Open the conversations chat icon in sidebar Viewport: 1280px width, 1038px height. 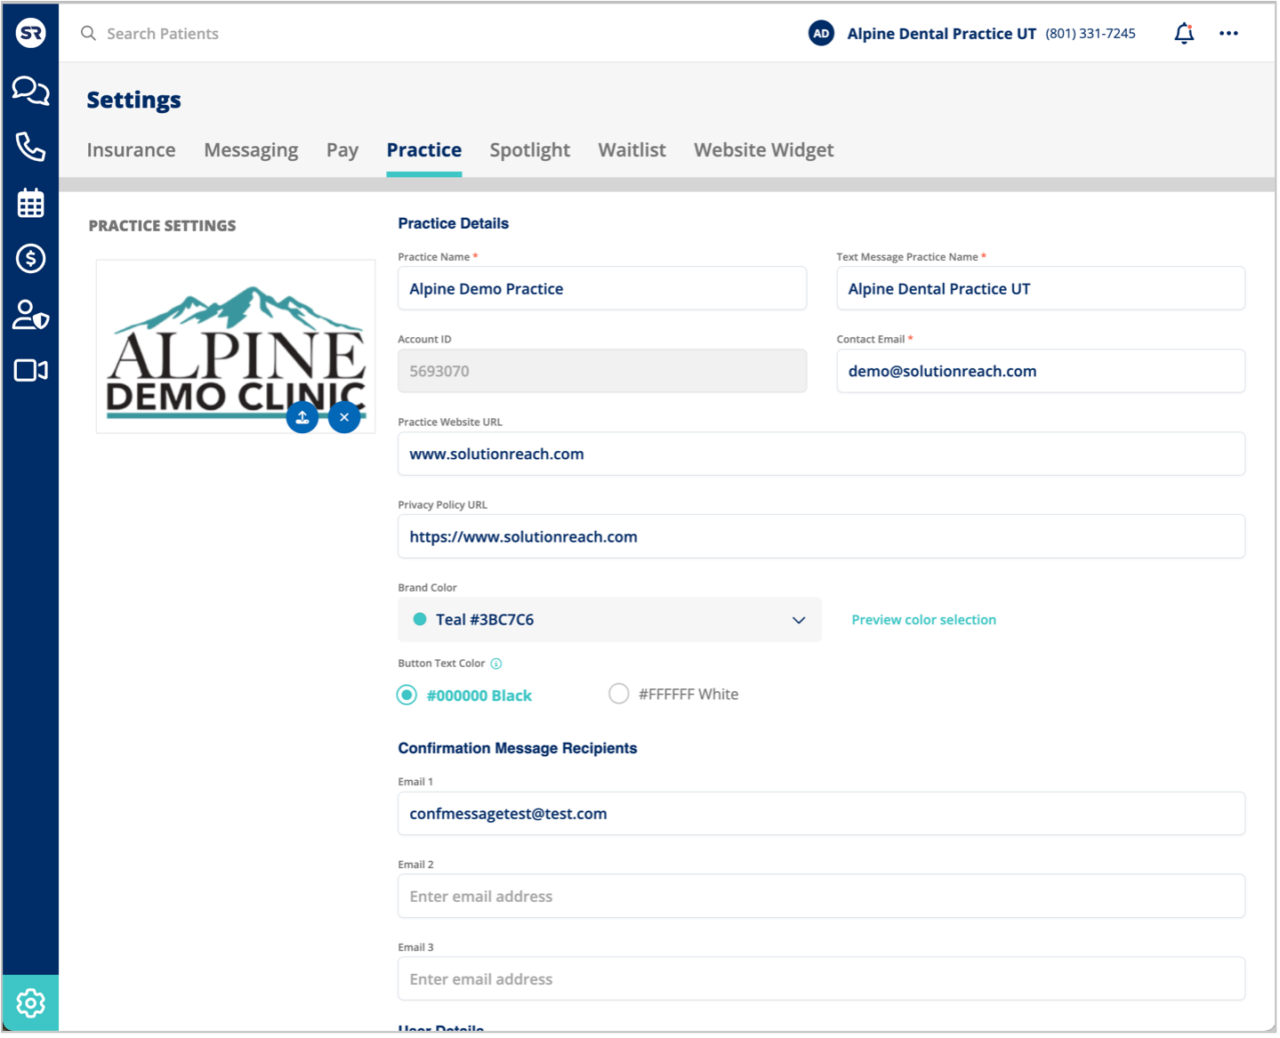(x=31, y=91)
